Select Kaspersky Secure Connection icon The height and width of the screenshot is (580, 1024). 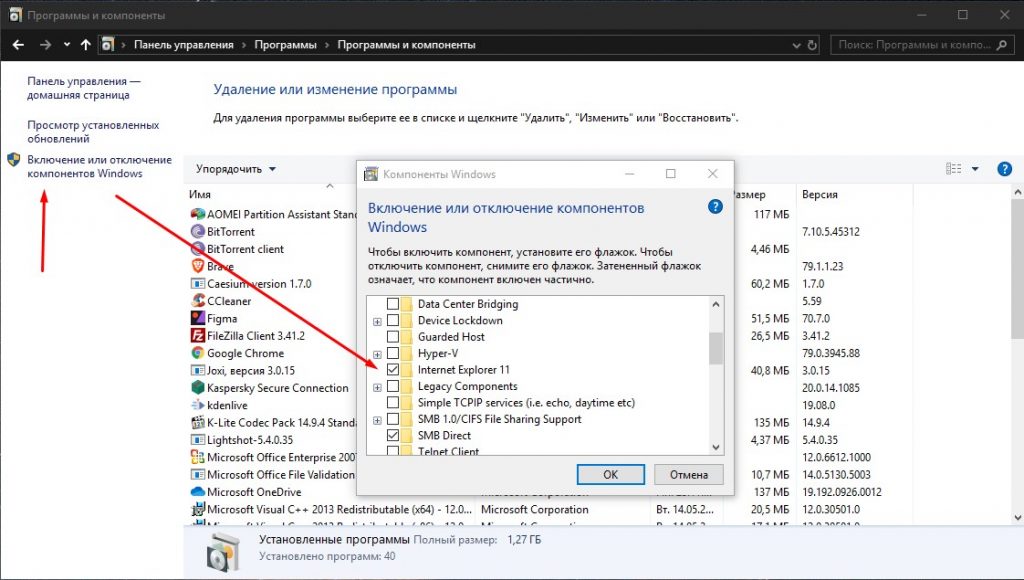point(197,387)
